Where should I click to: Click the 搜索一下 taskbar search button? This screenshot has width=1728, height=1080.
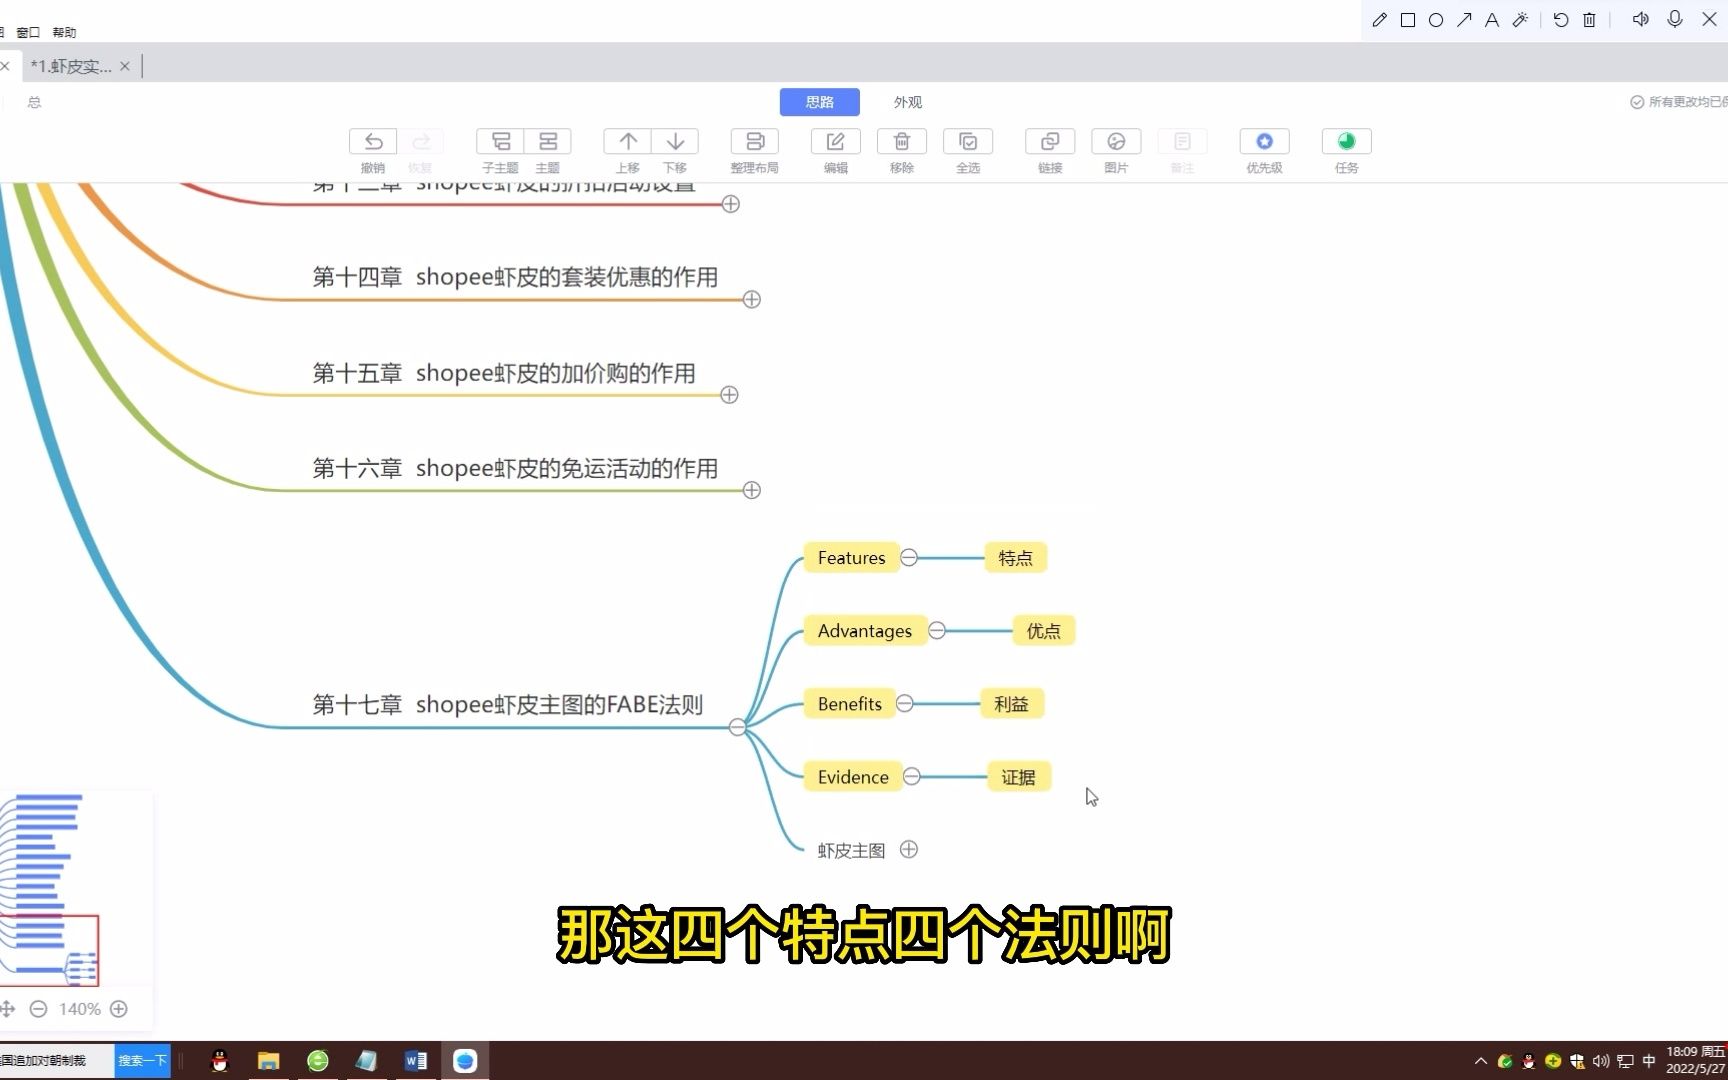coord(142,1060)
